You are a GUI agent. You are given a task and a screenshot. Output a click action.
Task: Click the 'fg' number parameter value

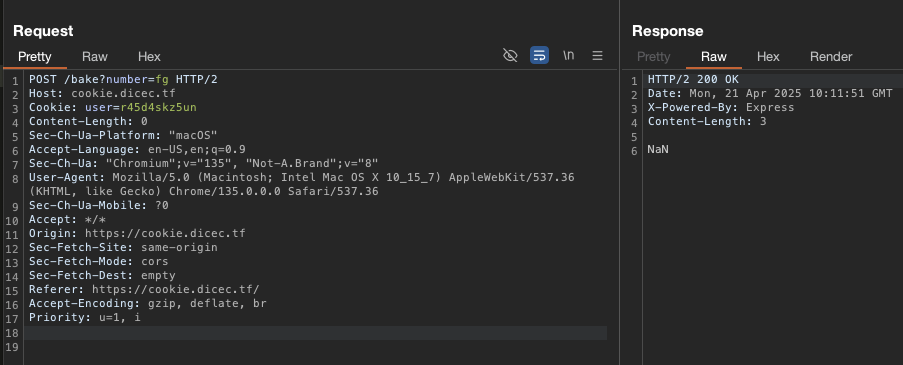pos(162,79)
